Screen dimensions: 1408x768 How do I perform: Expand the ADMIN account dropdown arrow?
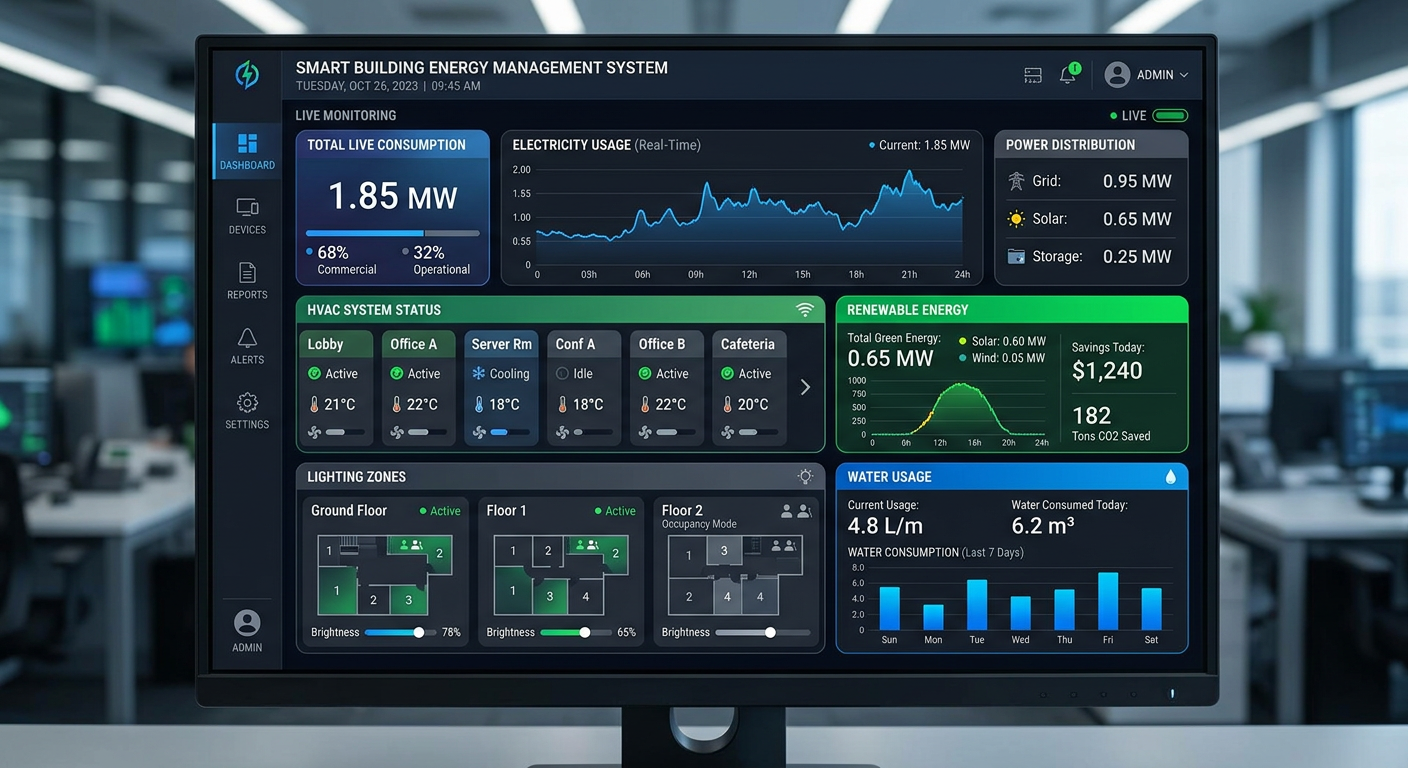(1184, 76)
